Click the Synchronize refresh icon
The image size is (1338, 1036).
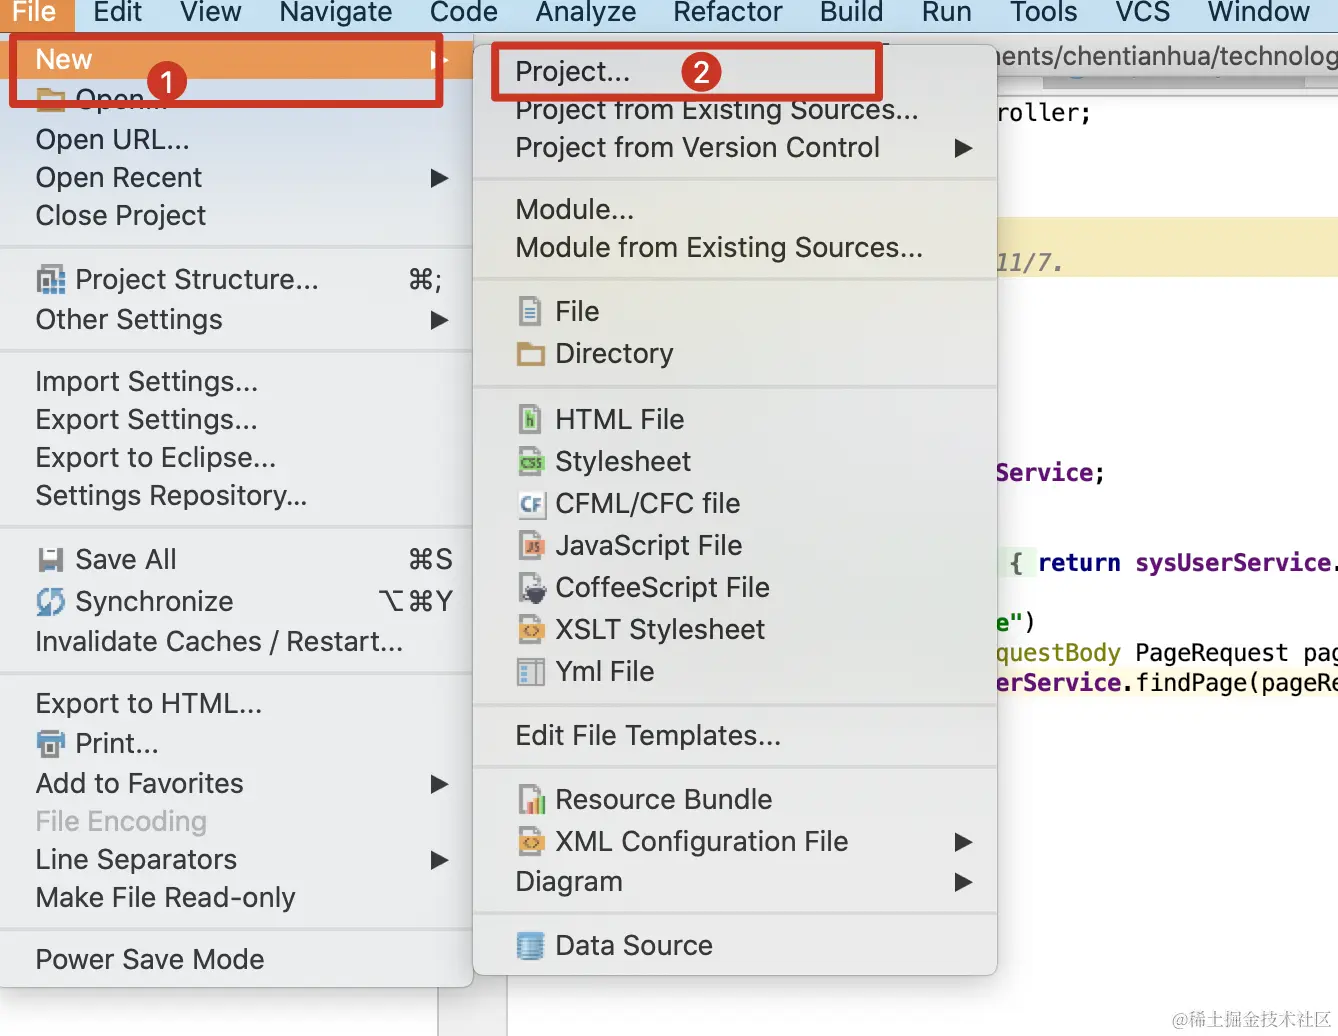[50, 602]
